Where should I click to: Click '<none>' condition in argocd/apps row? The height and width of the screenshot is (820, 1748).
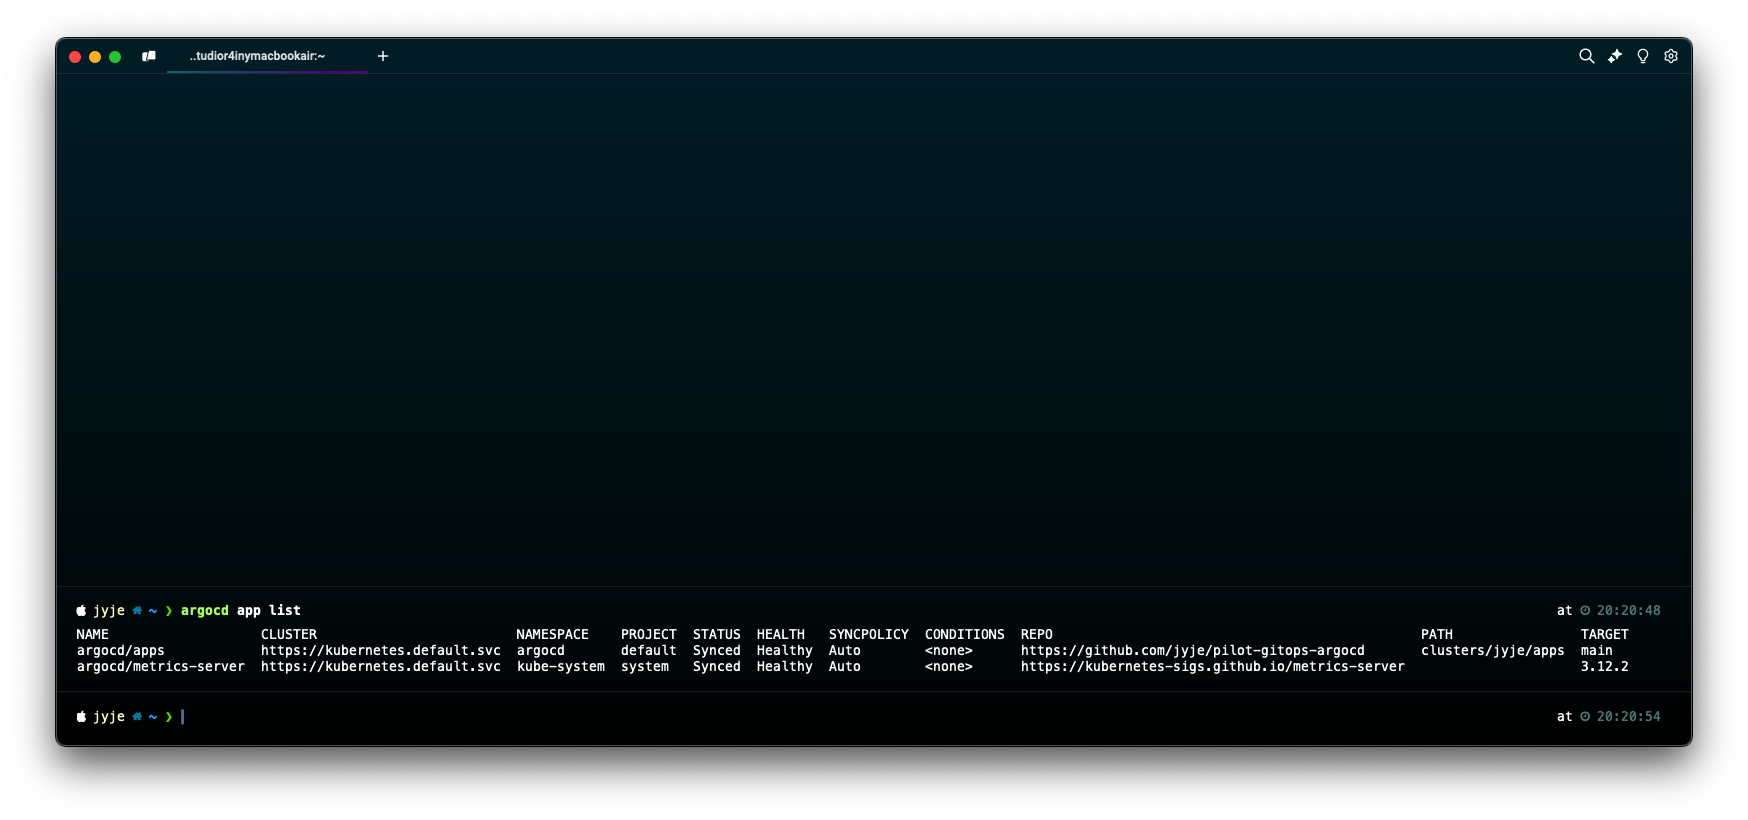click(x=949, y=650)
